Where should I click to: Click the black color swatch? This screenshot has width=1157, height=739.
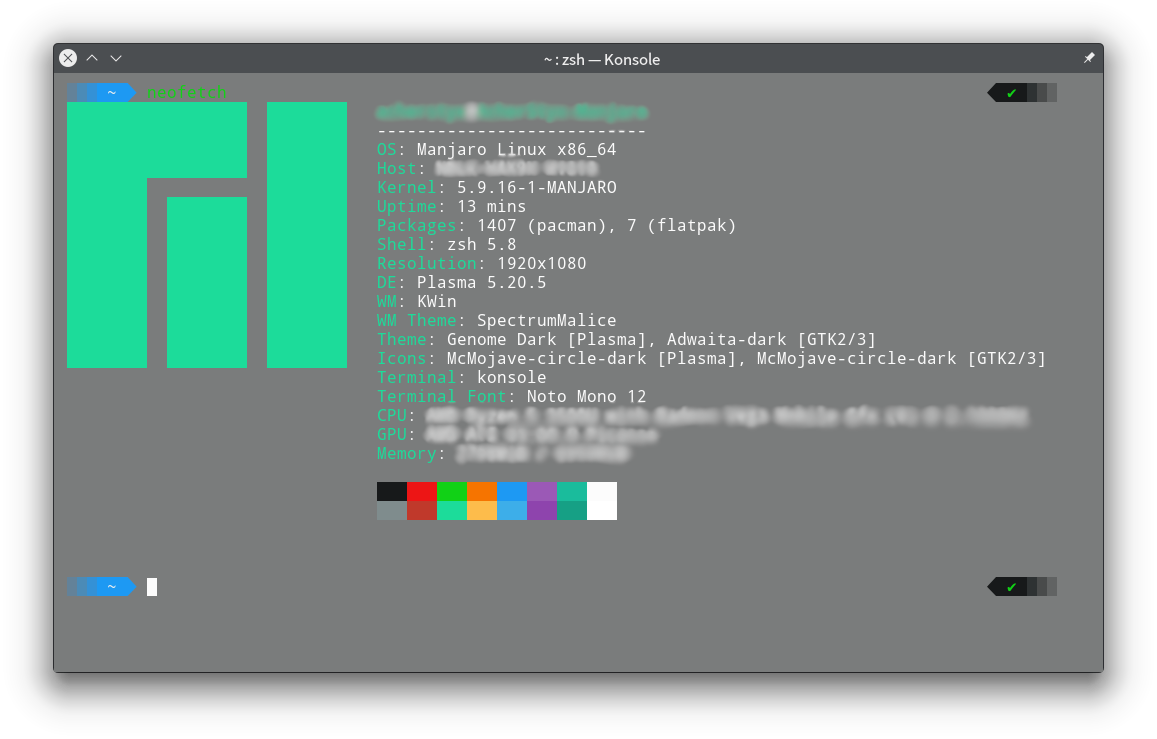coord(392,491)
